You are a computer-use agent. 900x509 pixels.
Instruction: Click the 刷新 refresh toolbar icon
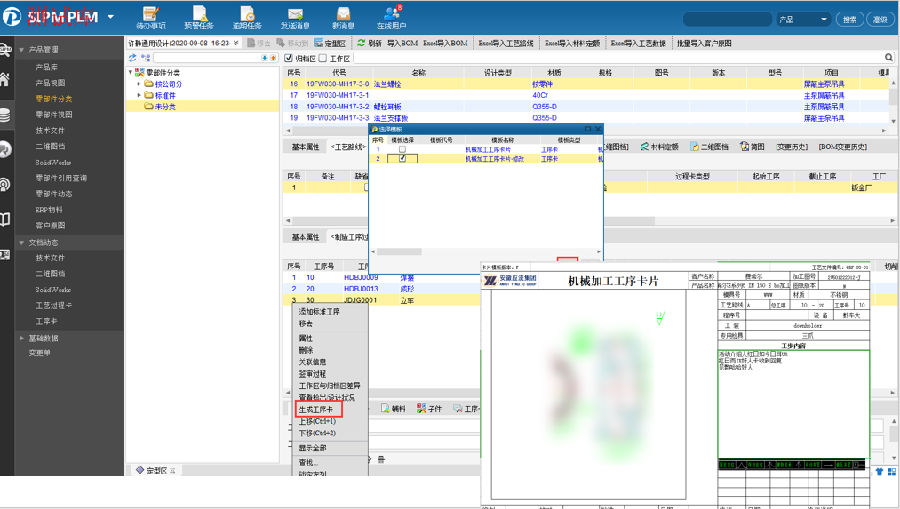pyautogui.click(x=367, y=43)
